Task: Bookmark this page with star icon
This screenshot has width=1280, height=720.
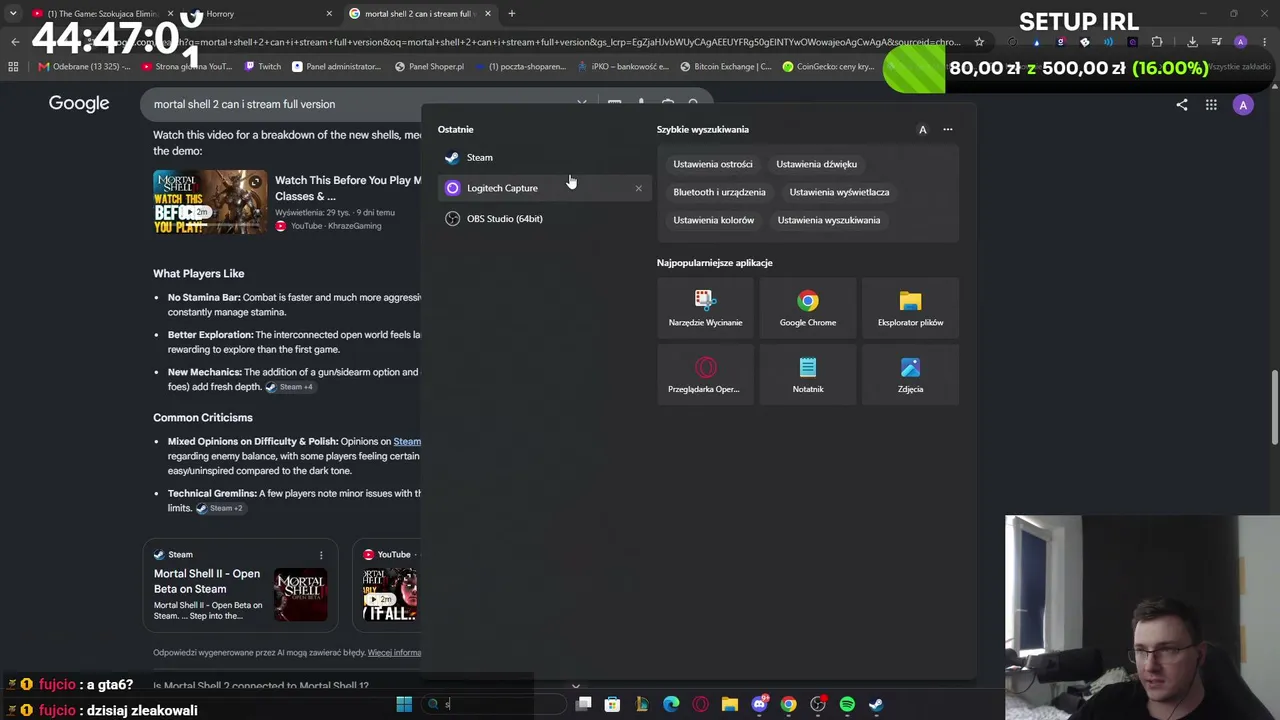Action: pos(979,42)
